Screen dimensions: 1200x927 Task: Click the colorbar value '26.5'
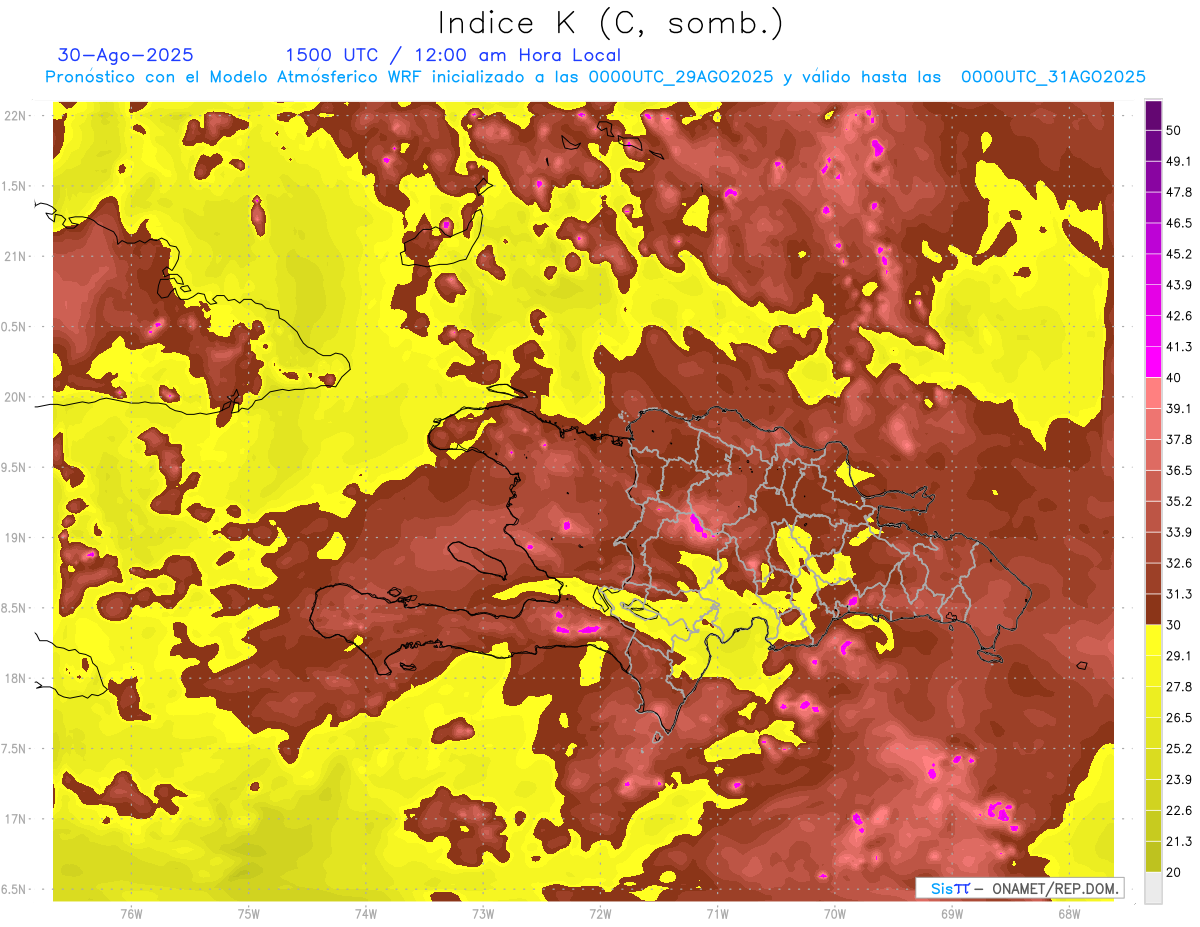1179,718
